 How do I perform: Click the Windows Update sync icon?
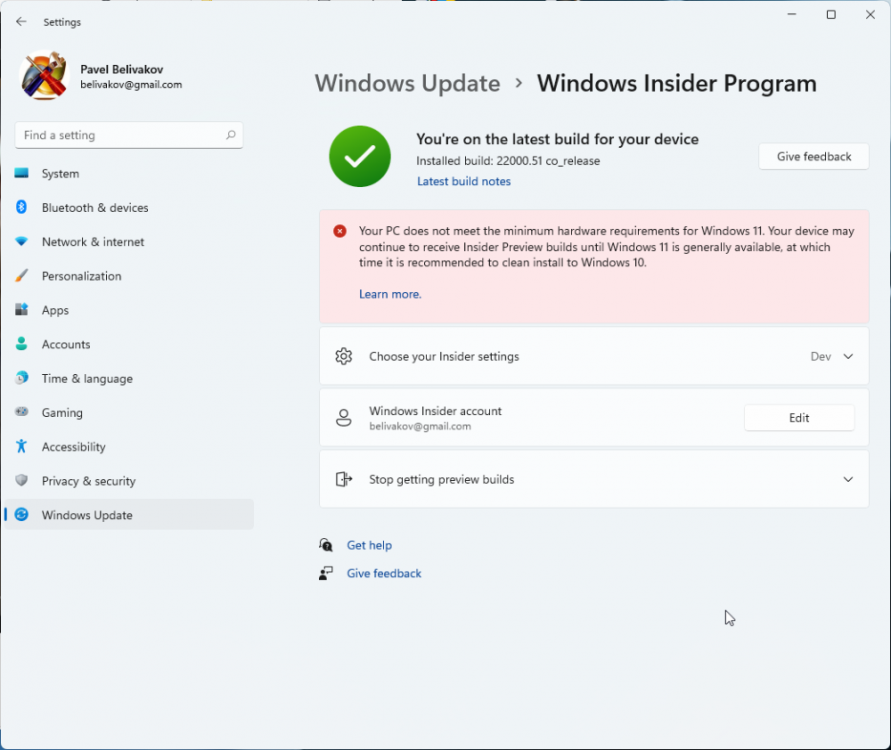(22, 515)
